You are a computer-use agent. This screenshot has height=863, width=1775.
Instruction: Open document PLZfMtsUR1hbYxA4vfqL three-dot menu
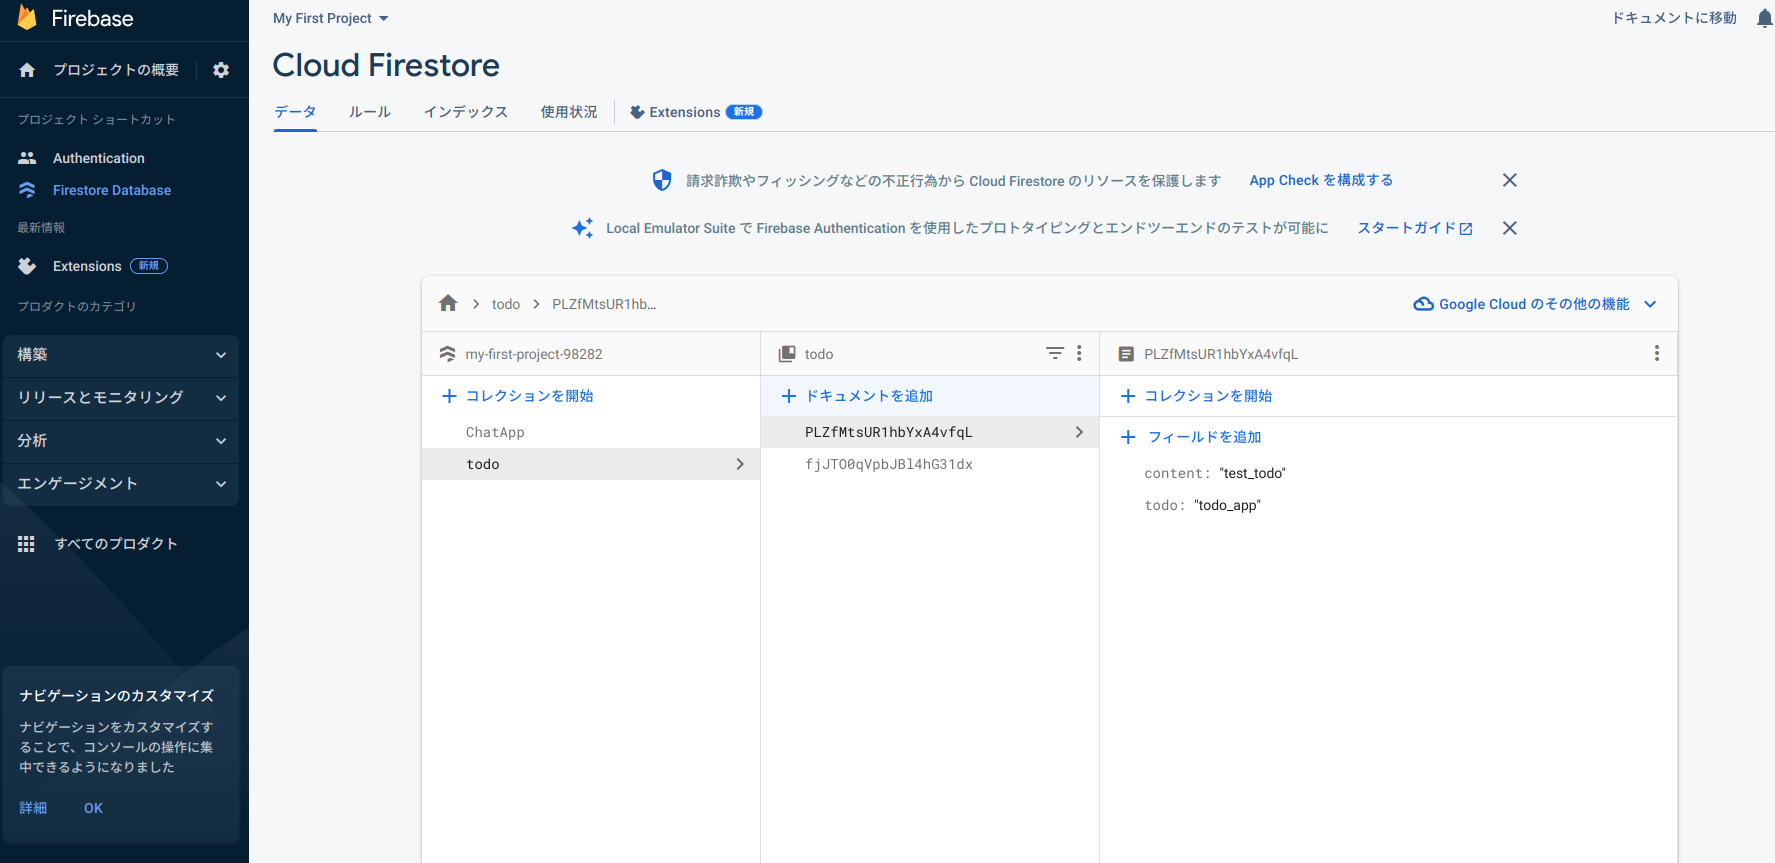tap(1657, 353)
